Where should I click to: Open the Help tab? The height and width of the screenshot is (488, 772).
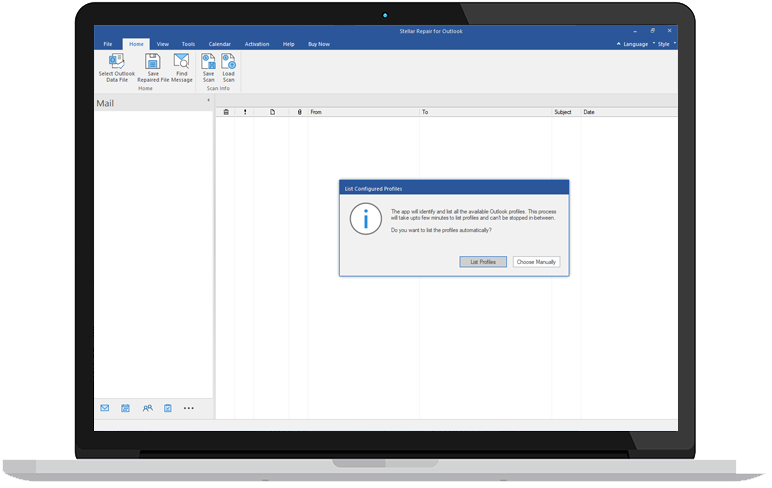[x=289, y=44]
